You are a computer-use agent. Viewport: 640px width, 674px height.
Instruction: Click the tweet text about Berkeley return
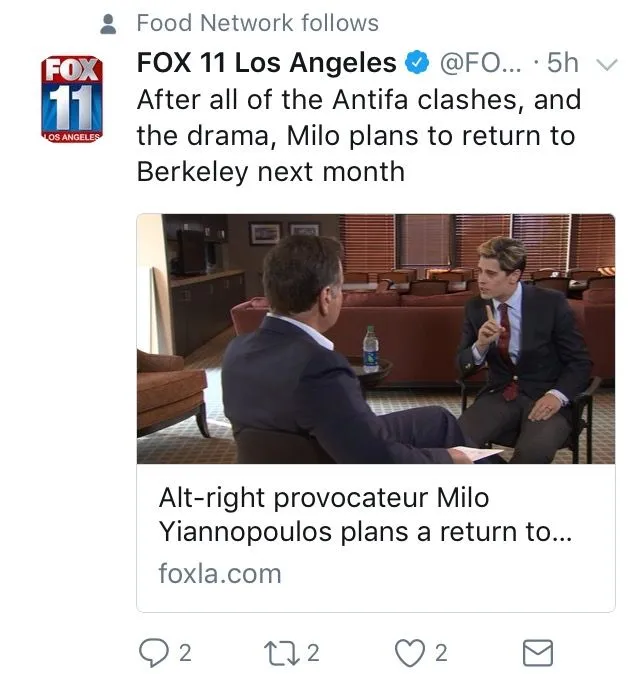(358, 136)
